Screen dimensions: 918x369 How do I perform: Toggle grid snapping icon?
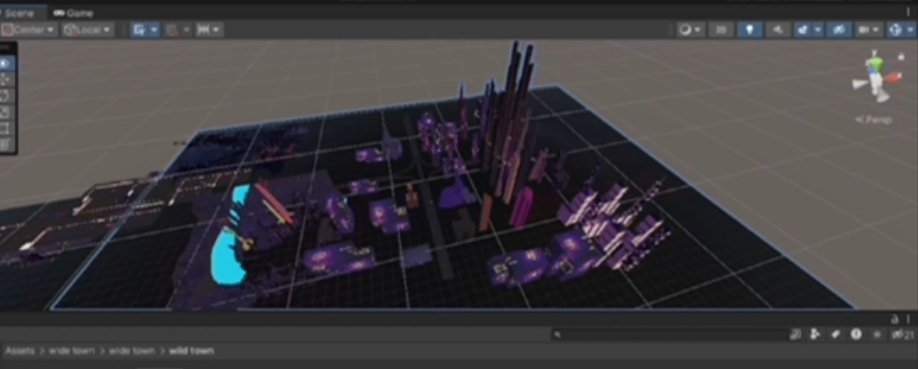pos(173,30)
